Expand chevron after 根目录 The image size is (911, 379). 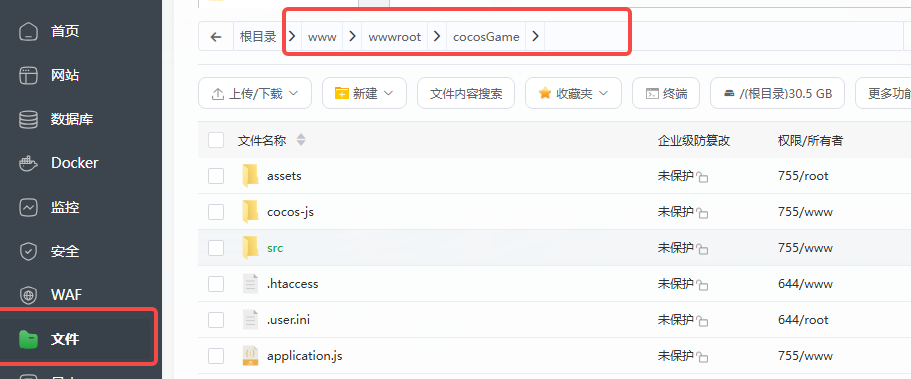click(292, 37)
